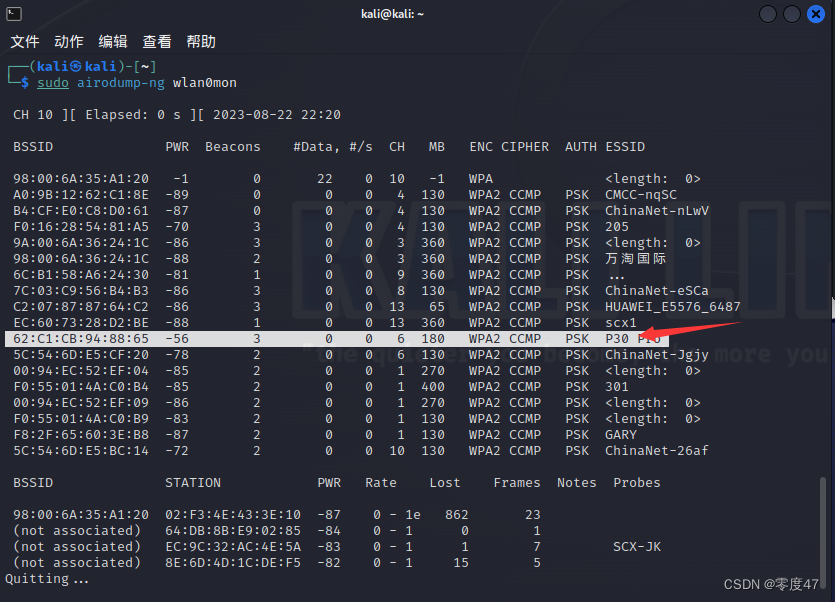Click the airodump-ng command text
Screen dimensions: 835x602
[x=121, y=83]
